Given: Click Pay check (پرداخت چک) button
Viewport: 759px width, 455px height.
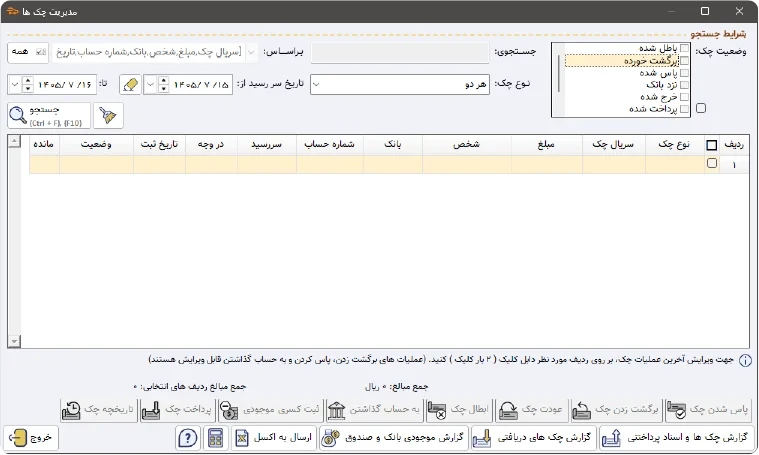Looking at the screenshot, I should point(177,410).
